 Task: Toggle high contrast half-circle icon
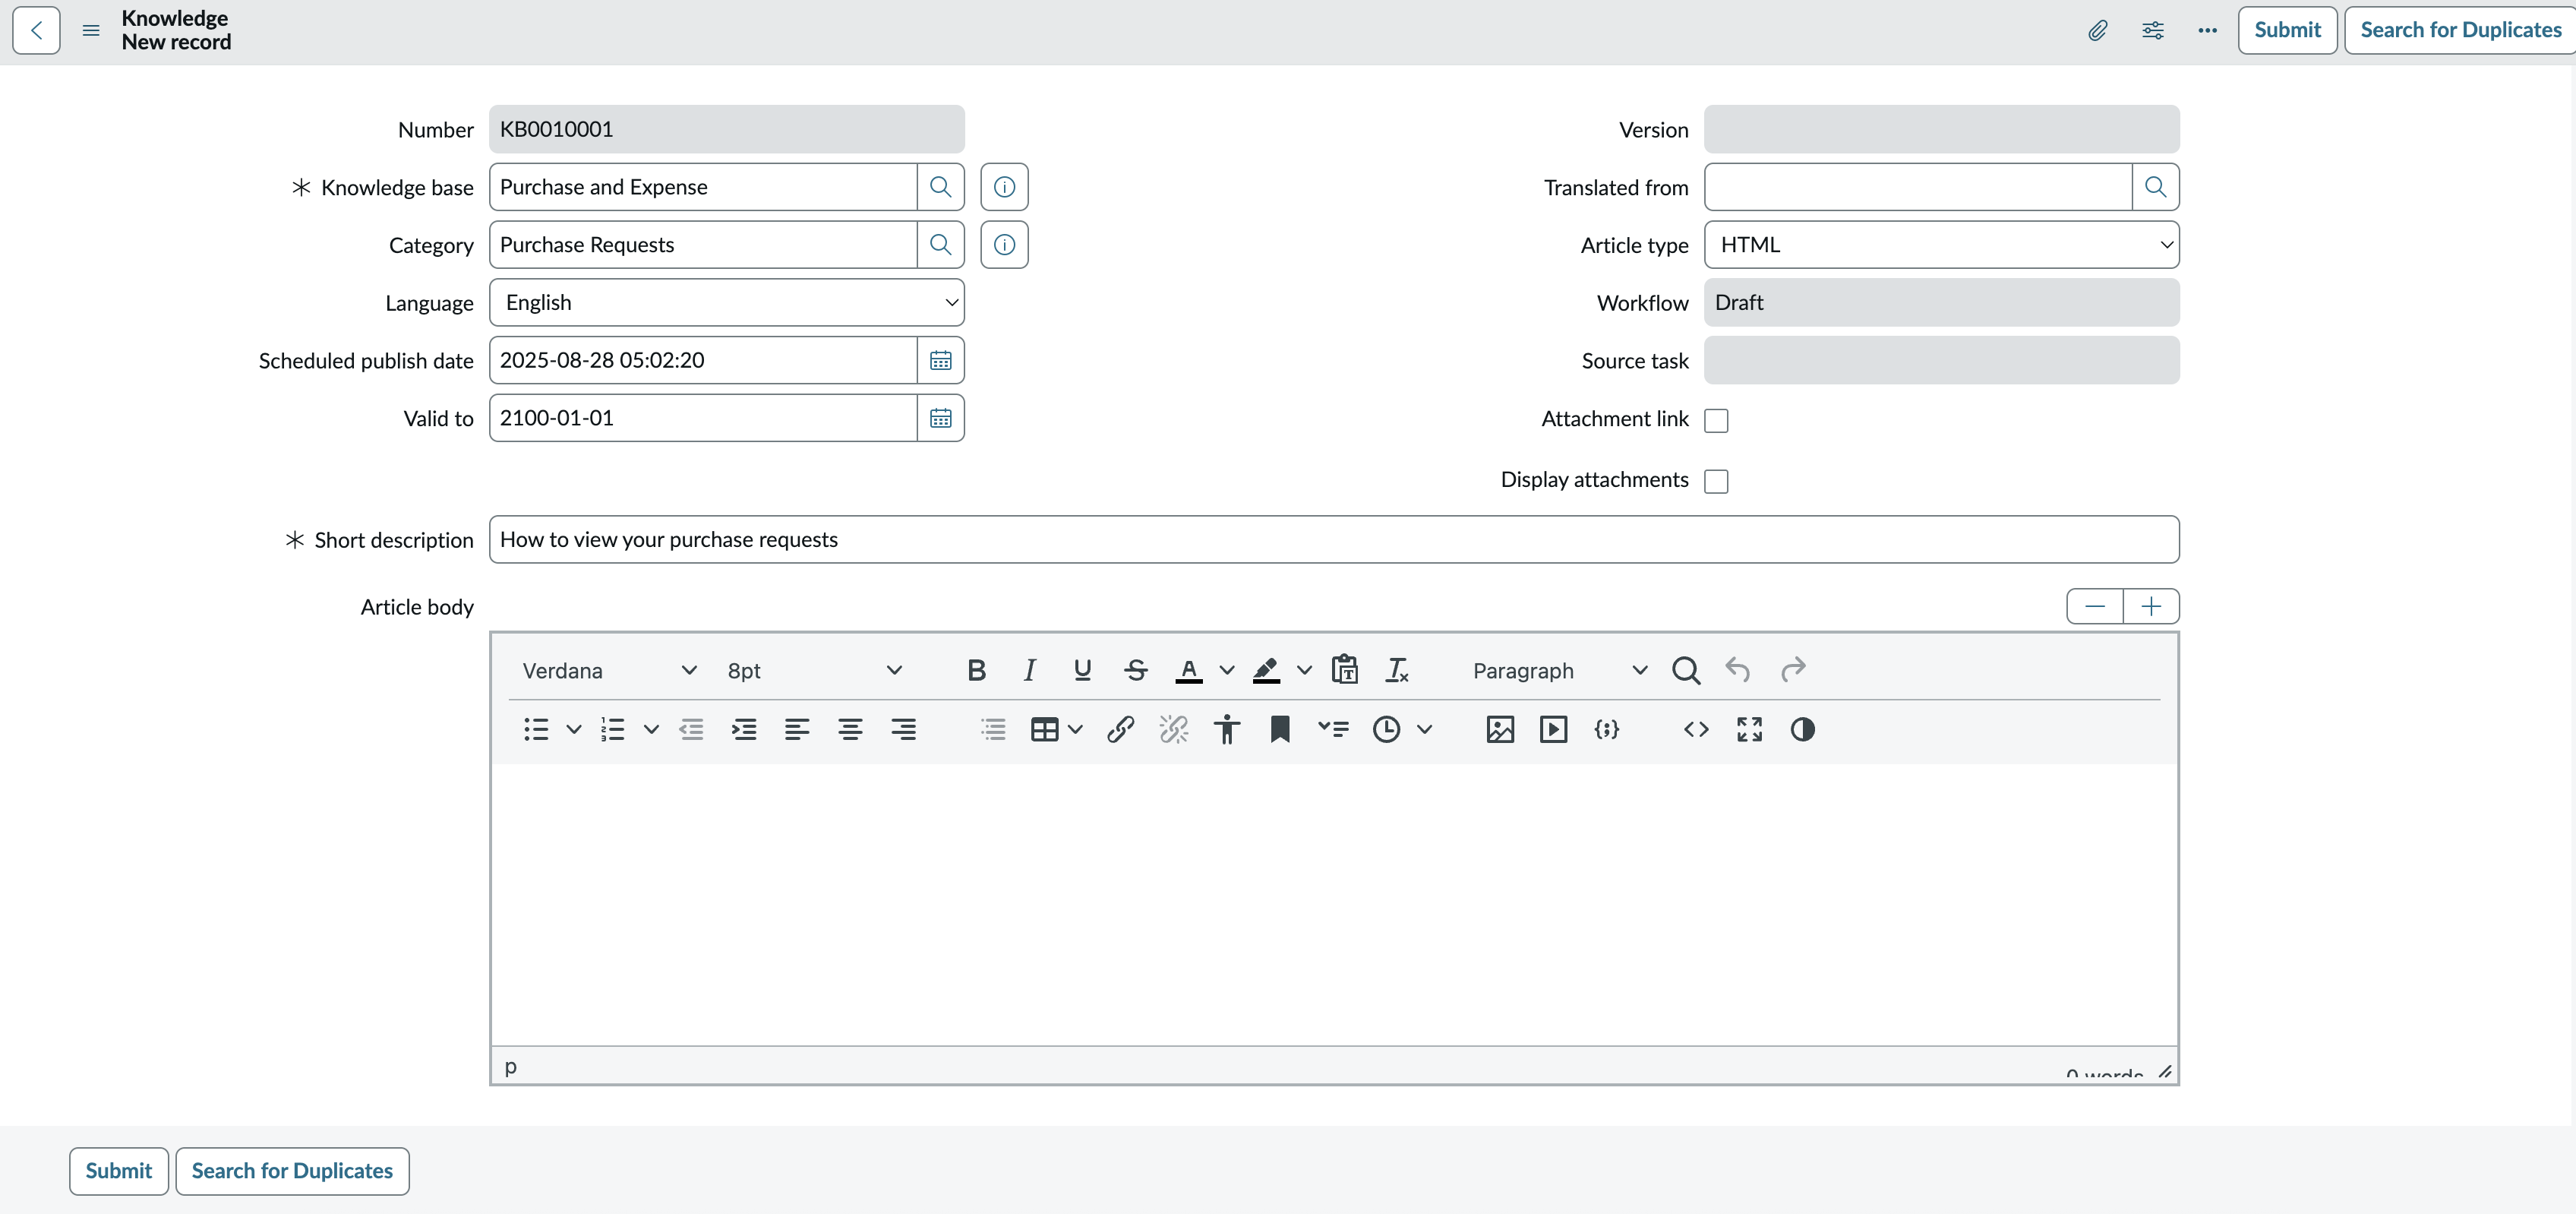click(x=1802, y=730)
